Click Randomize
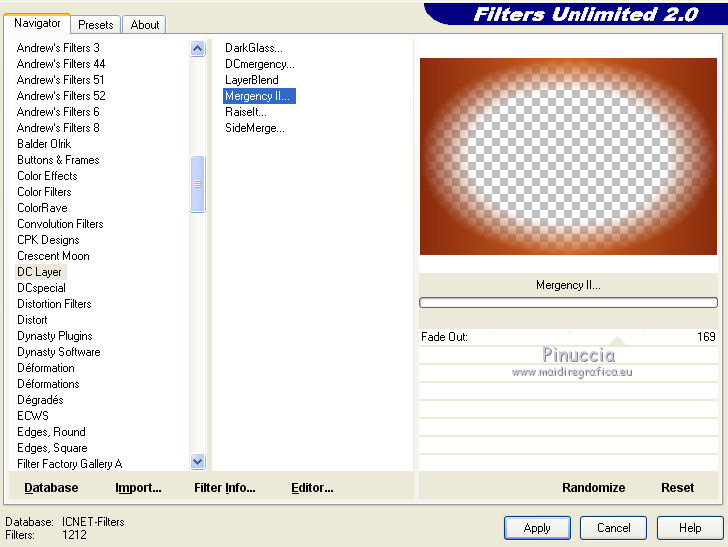This screenshot has height=547, width=728. point(593,488)
